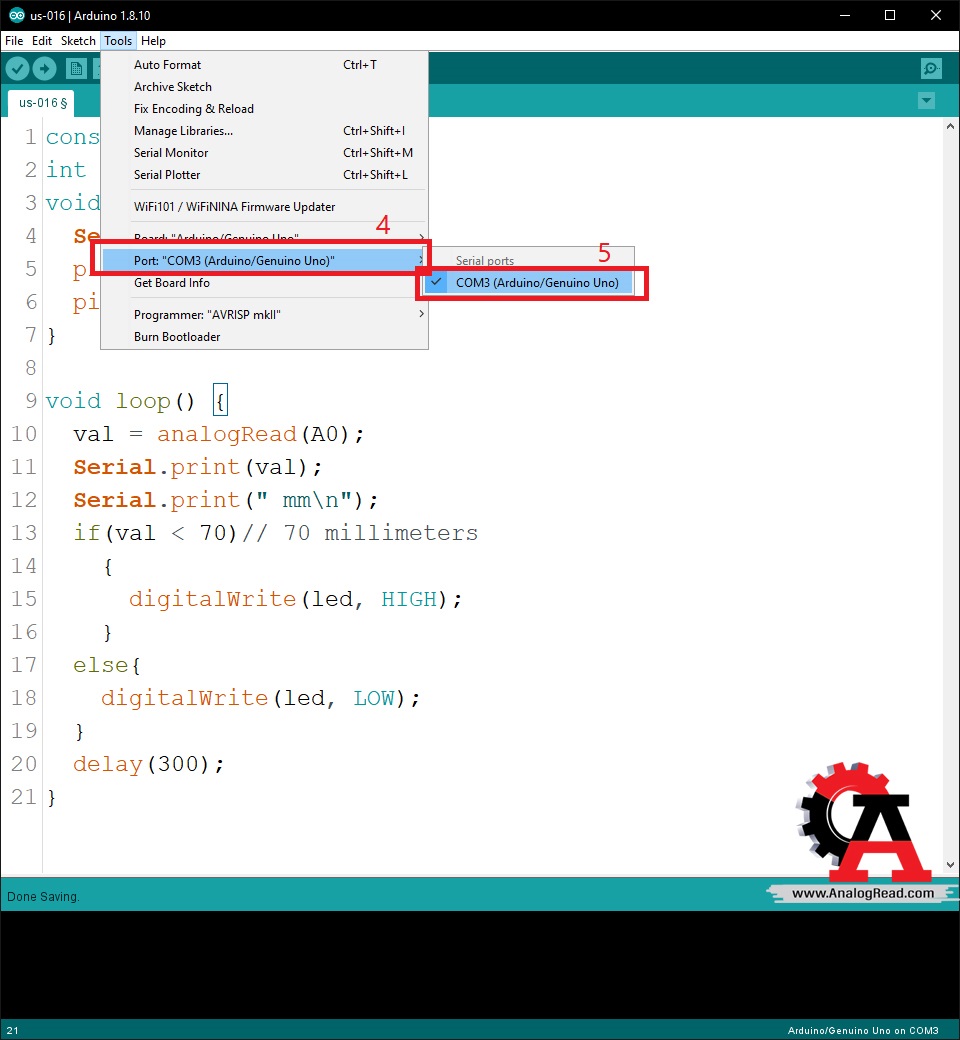This screenshot has width=960, height=1040.
Task: Minimize the Arduino window
Action: coord(845,15)
